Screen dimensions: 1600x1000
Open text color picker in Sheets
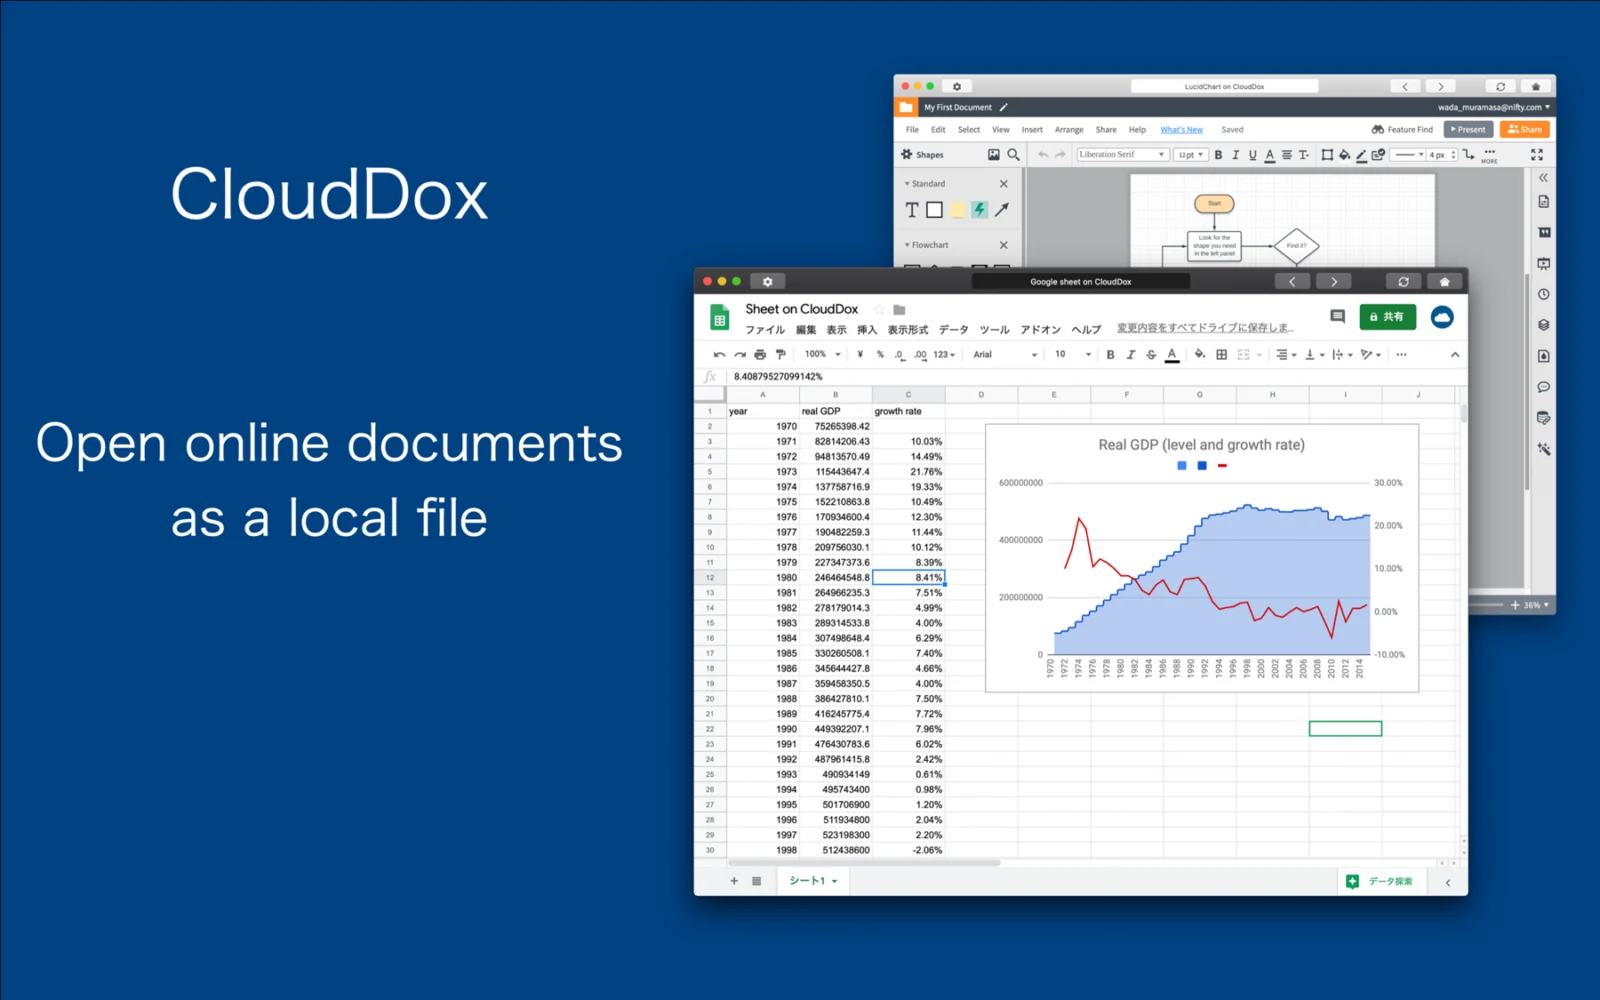(1172, 354)
